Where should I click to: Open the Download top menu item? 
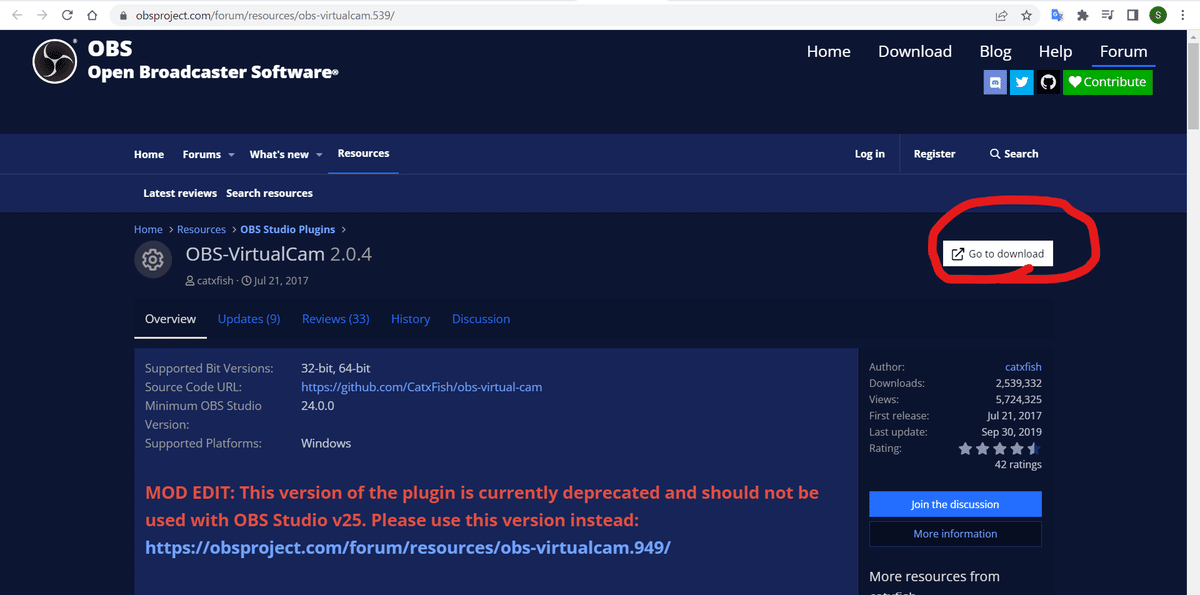[x=915, y=52]
